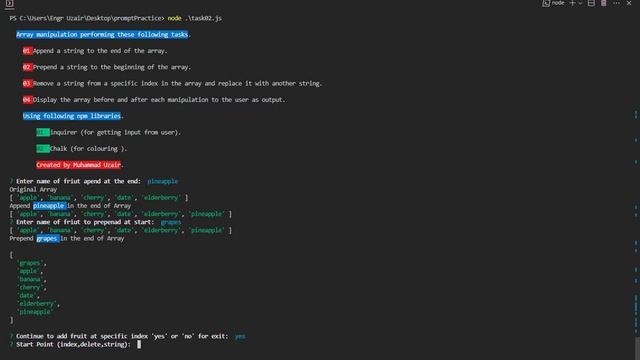
Task: Click the 'yes' answer after the continue prompt
Action: pos(240,336)
